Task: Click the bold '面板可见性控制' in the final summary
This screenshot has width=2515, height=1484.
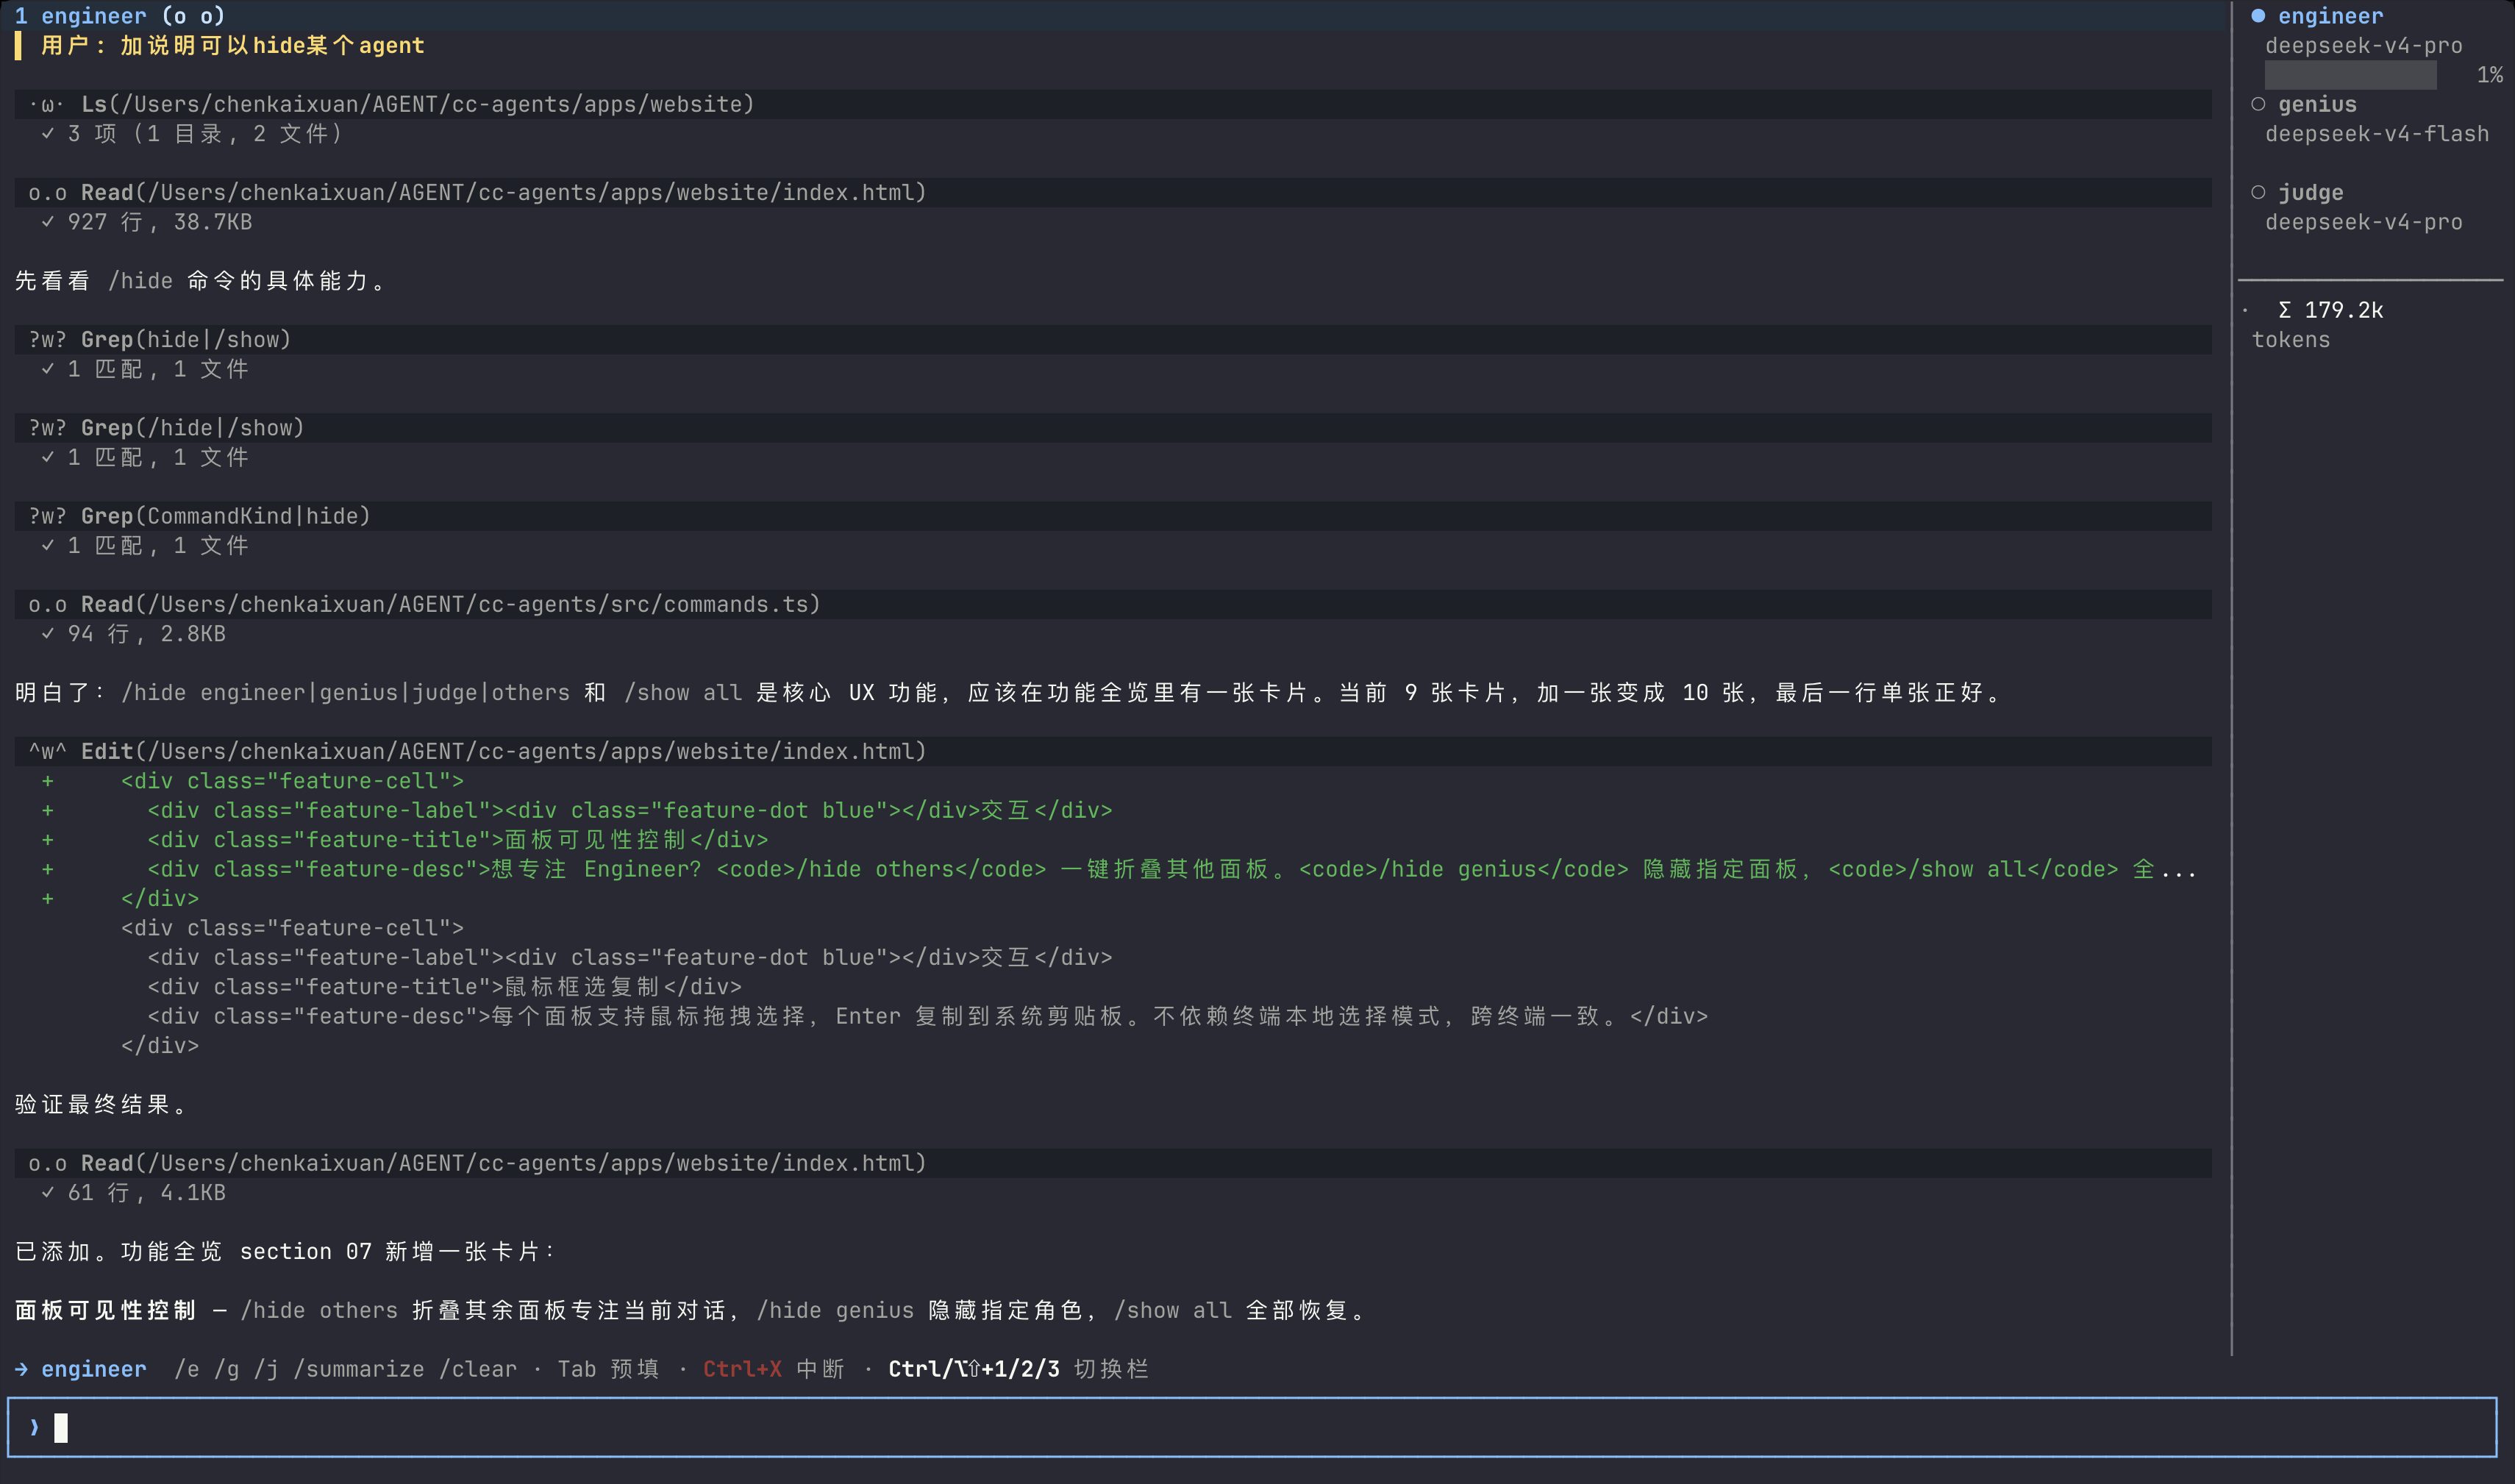Action: point(105,1311)
